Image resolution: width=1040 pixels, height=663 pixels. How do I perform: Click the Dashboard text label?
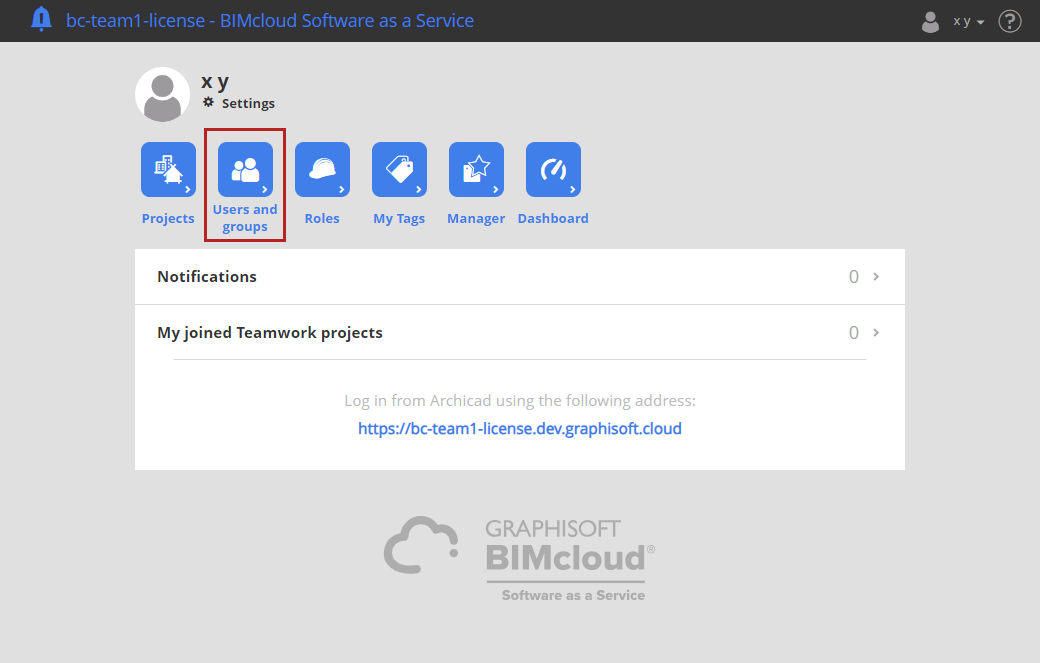click(x=553, y=218)
